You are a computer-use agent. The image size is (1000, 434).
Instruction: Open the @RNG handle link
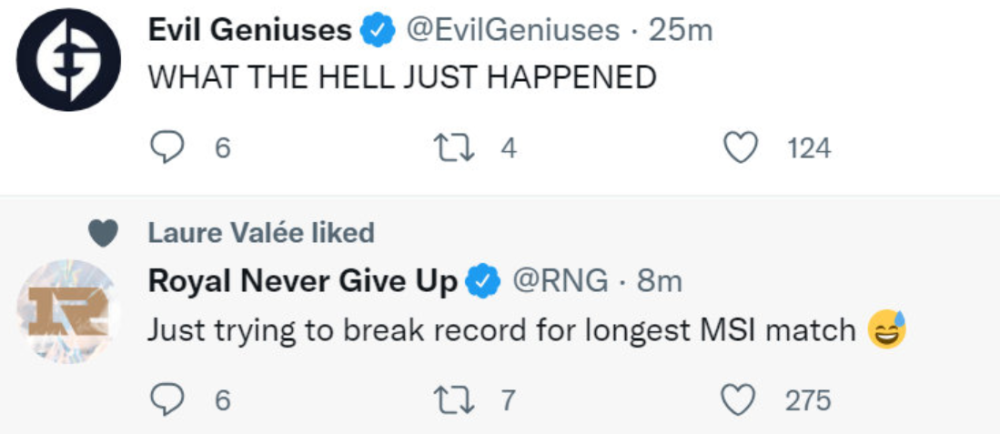560,282
